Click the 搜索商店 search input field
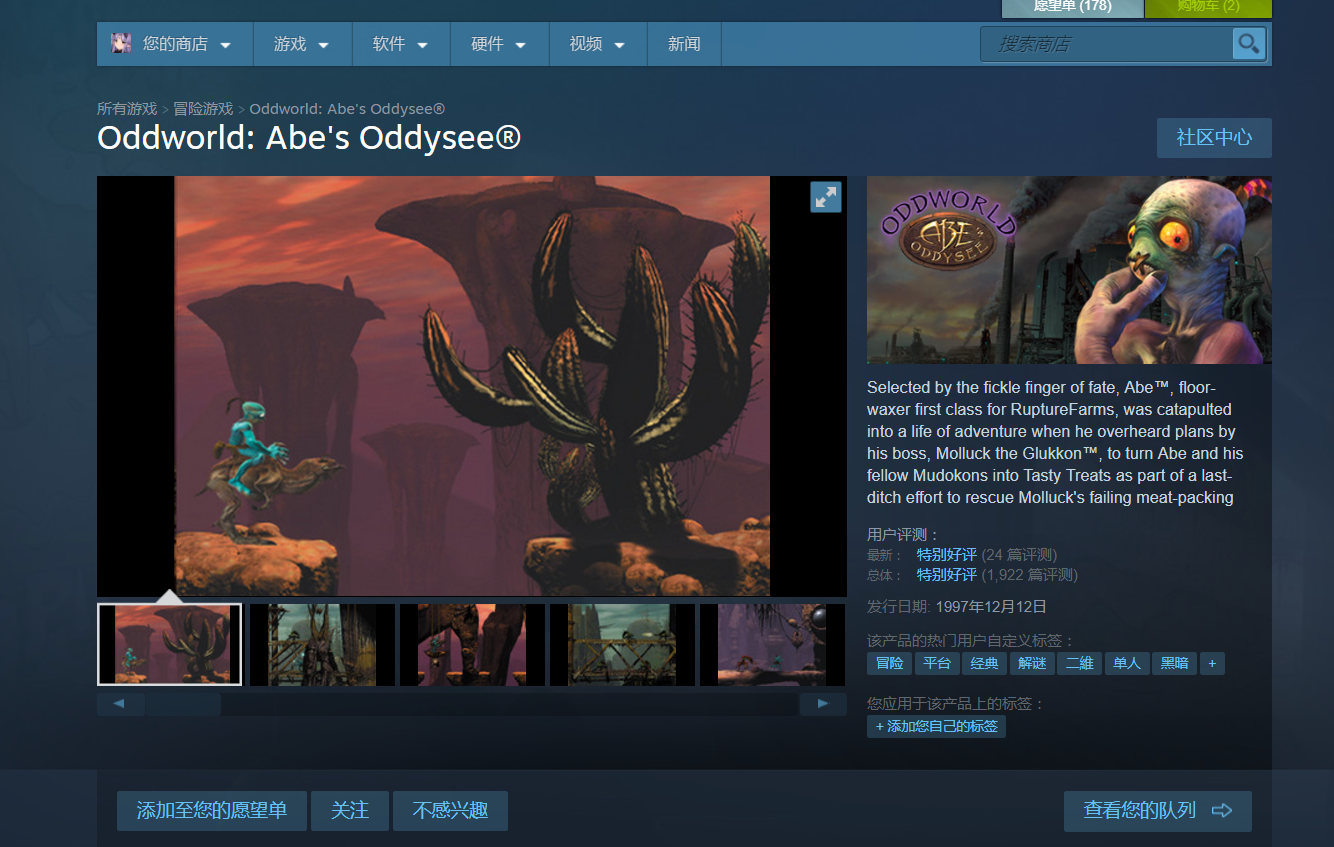1334x847 pixels. coord(1106,44)
